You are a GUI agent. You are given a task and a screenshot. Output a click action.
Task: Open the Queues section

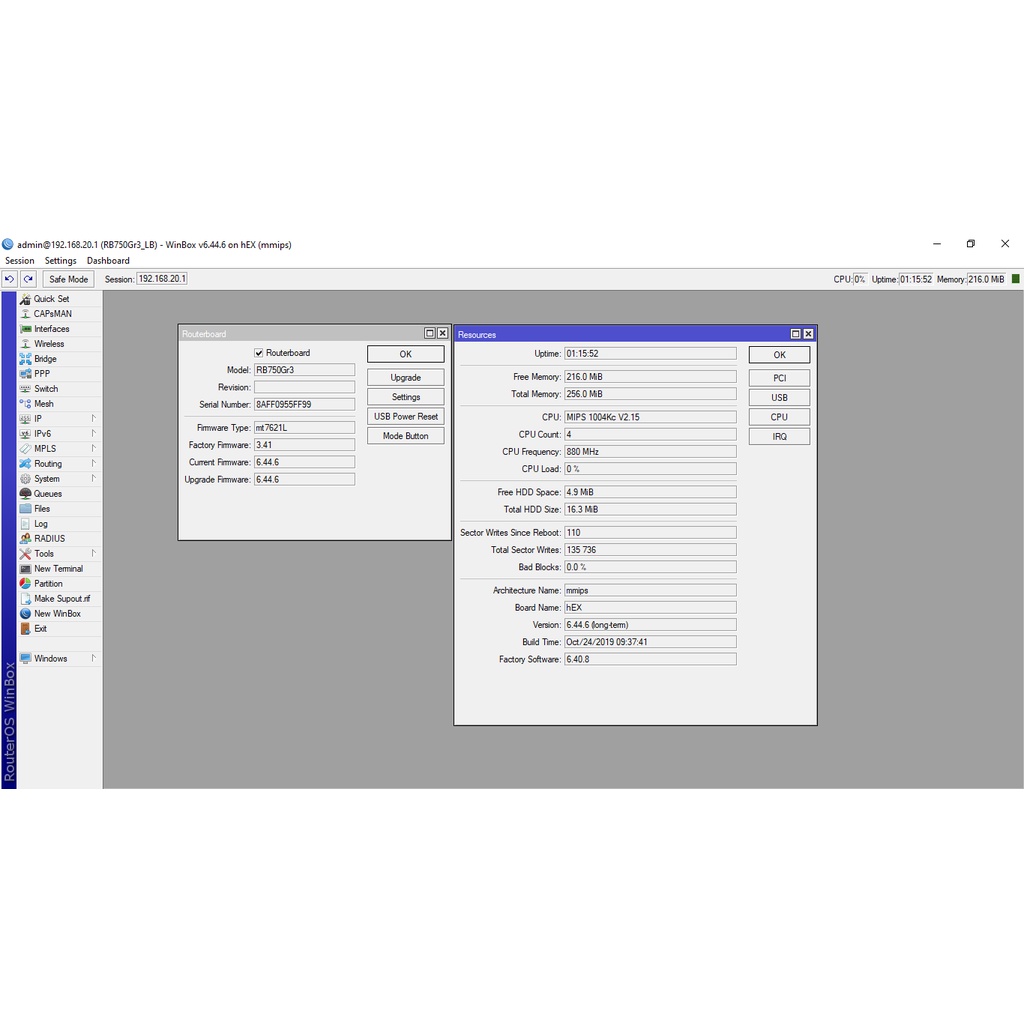click(x=47, y=494)
